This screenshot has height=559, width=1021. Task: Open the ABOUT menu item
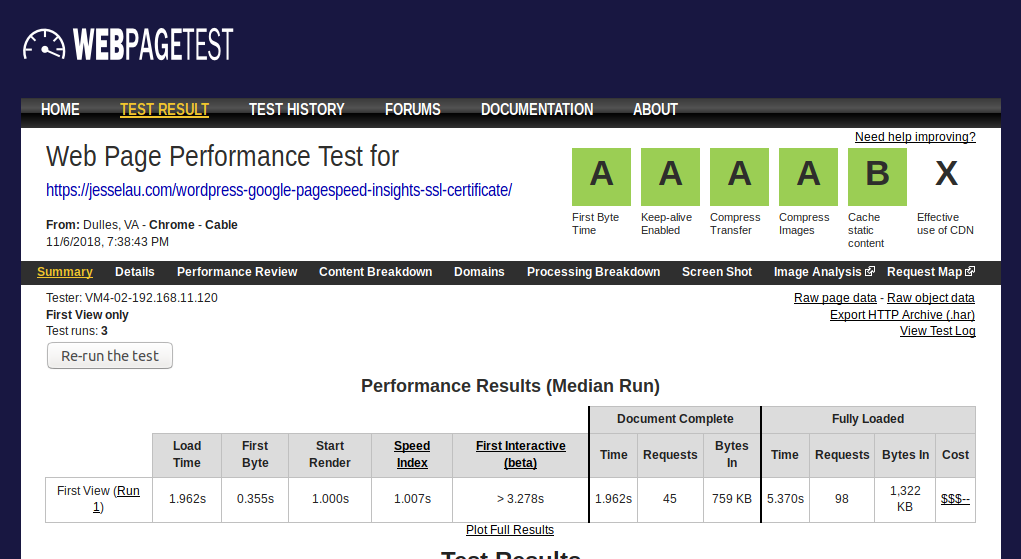(655, 109)
